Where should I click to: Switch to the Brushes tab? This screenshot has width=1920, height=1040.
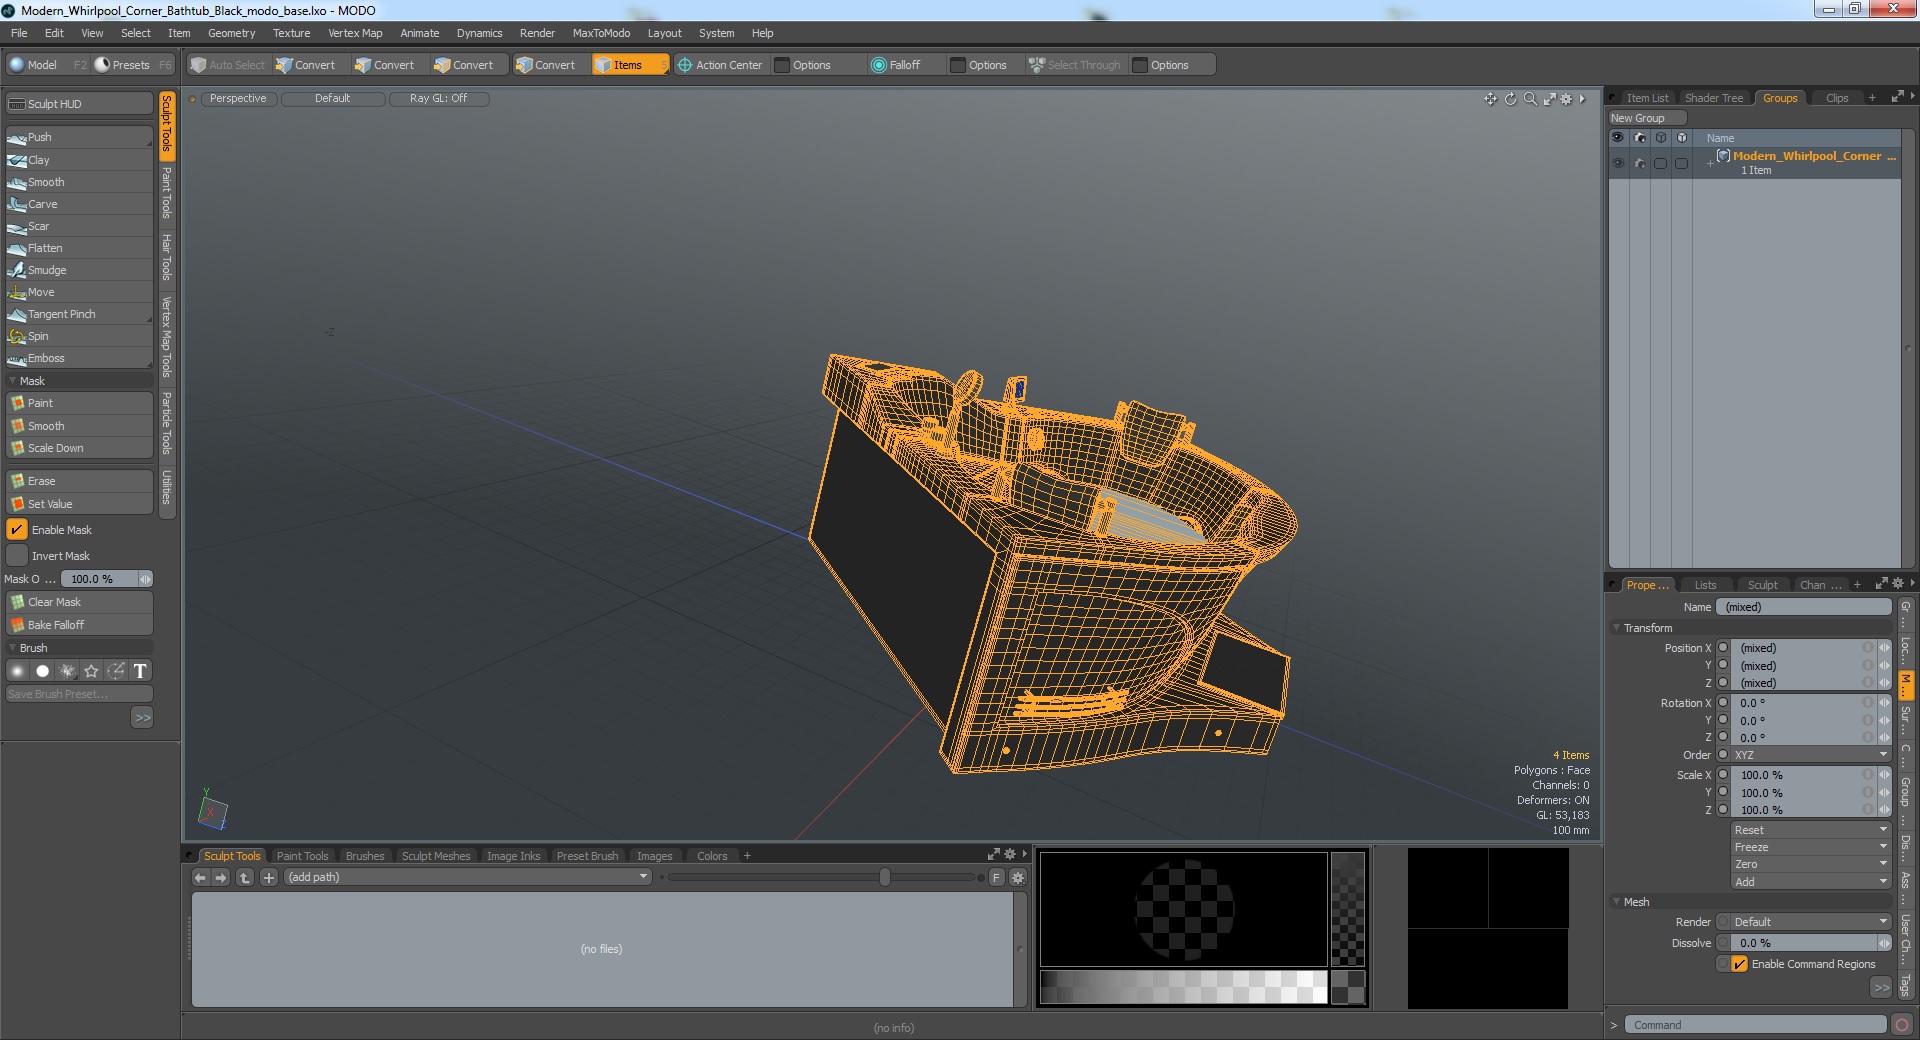tap(365, 856)
